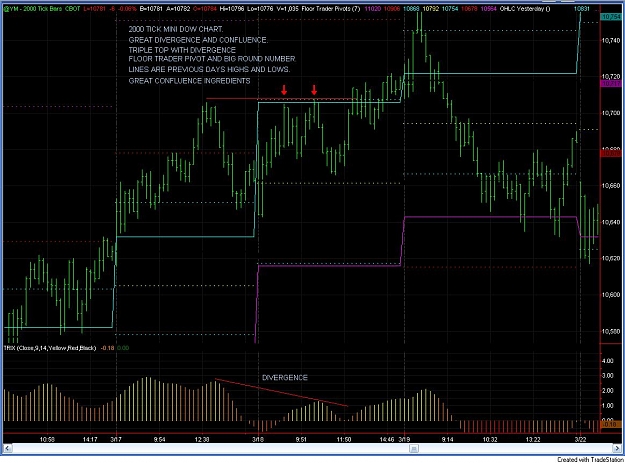Click the 'OHLC Yesterday ()' indicator label
Image resolution: width=625 pixels, height=463 pixels.
point(525,8)
